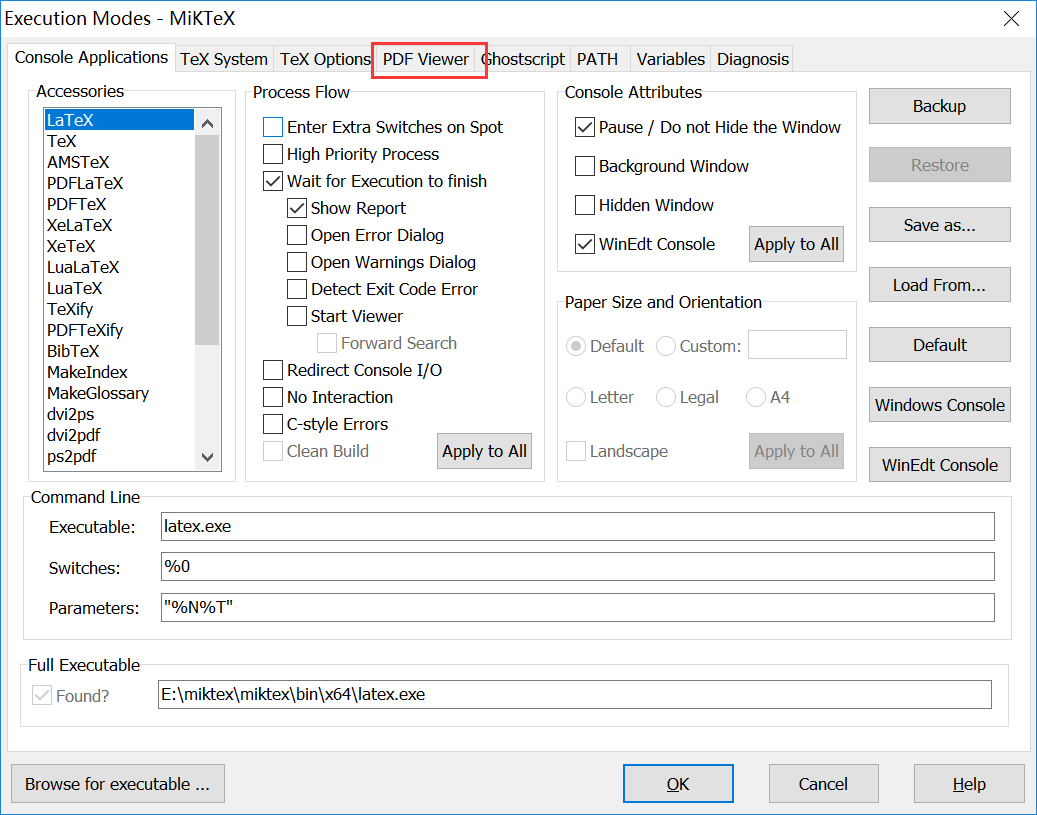Click the WinEdt Console button on the right
Viewport: 1037px width, 815px height.
pyautogui.click(x=939, y=465)
